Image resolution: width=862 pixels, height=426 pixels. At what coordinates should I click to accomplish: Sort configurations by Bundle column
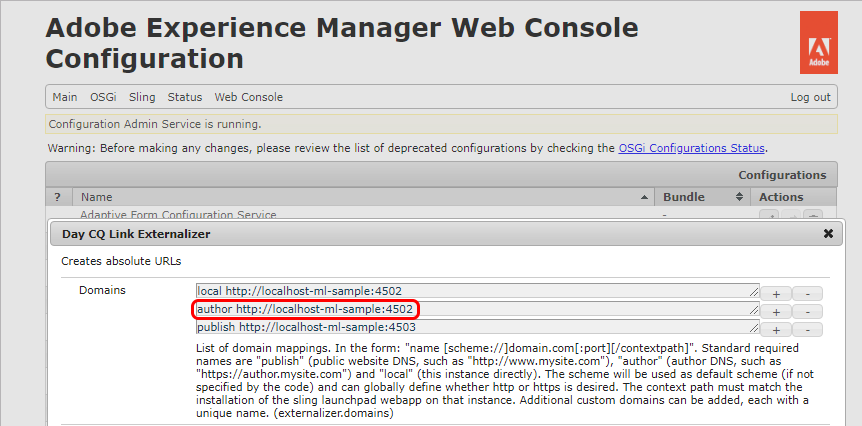703,197
